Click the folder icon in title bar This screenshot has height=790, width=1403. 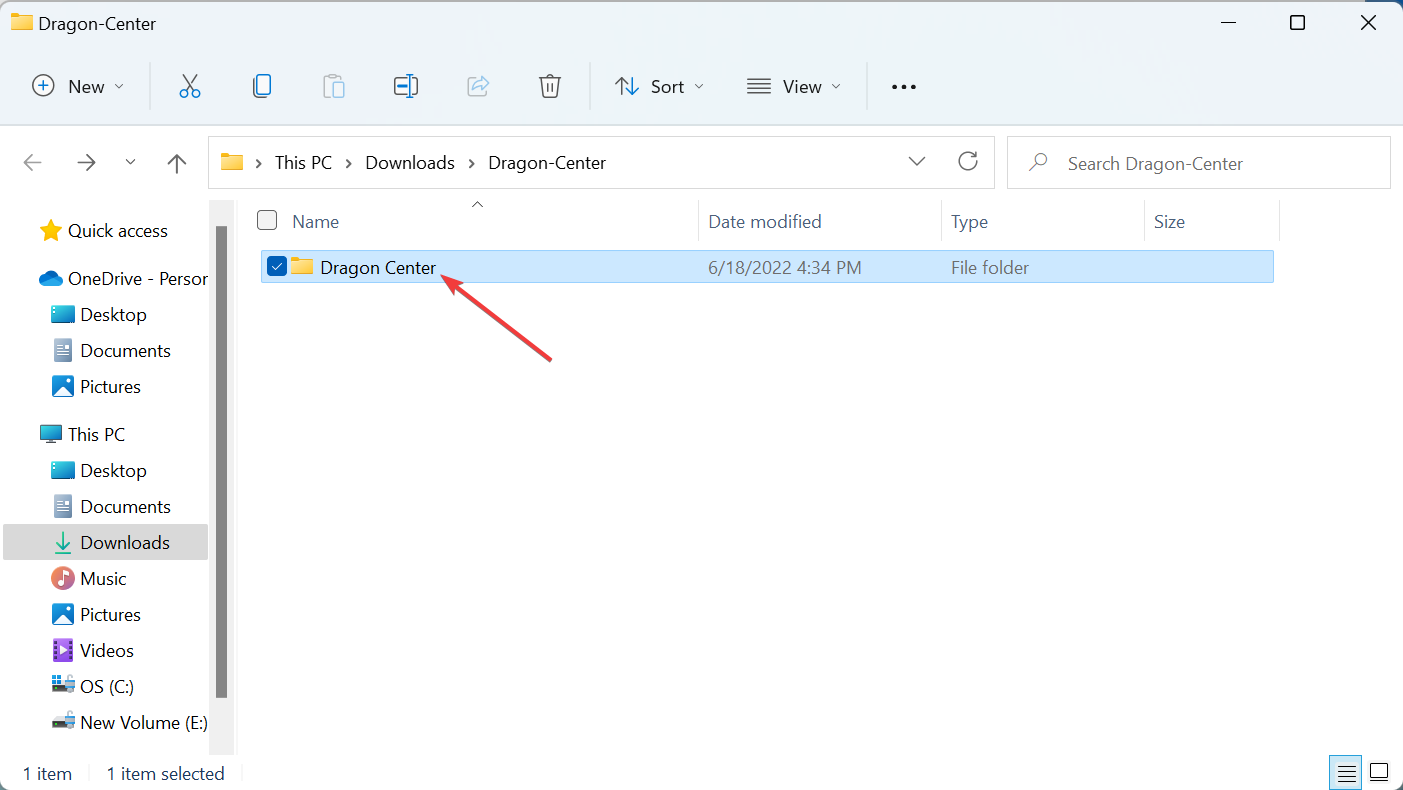pos(21,22)
